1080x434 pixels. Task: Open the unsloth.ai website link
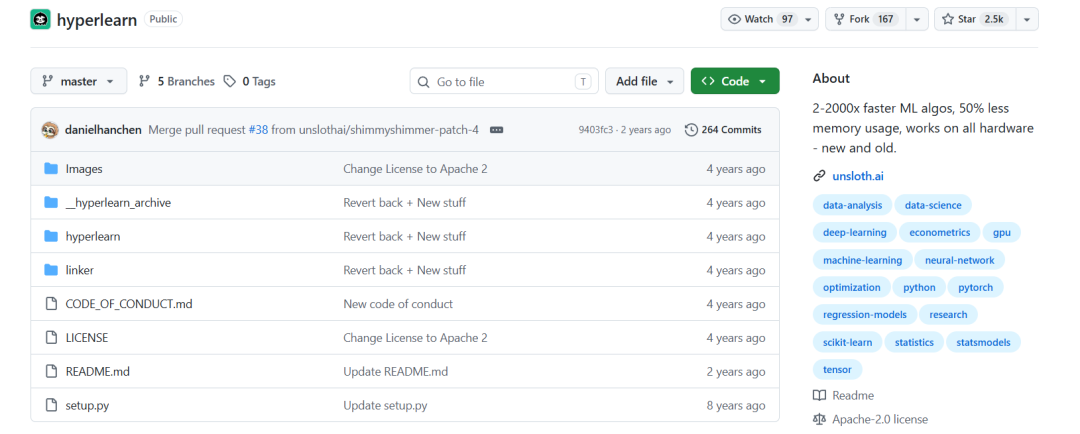tap(858, 176)
